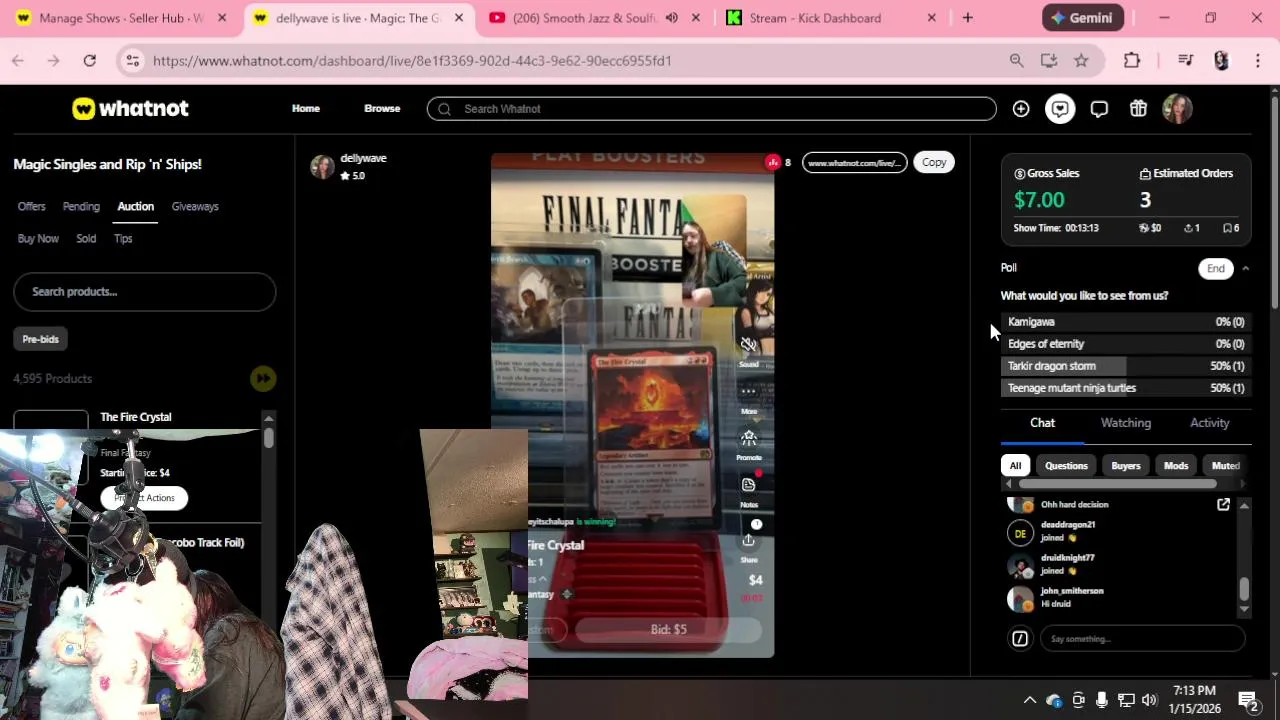Image resolution: width=1280 pixels, height=720 pixels.
Task: Open Windows notification center icon
Action: coord(1248,700)
